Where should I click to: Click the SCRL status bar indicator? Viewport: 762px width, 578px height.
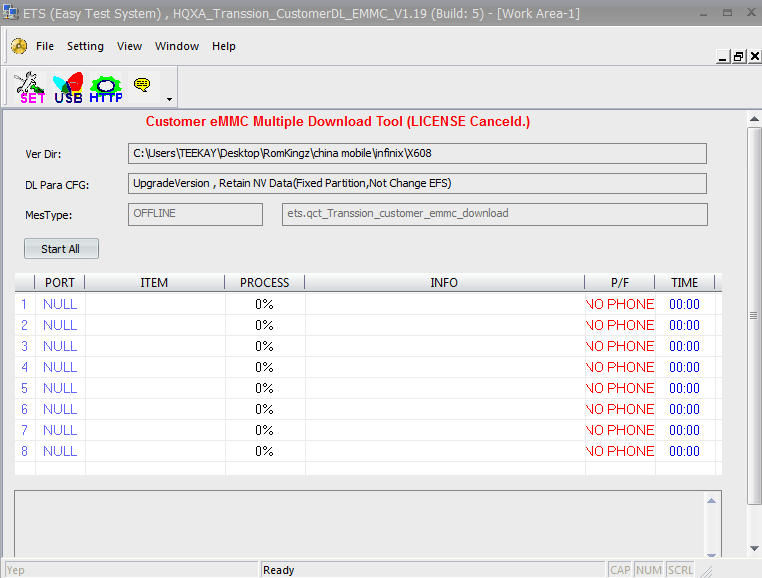coord(680,570)
